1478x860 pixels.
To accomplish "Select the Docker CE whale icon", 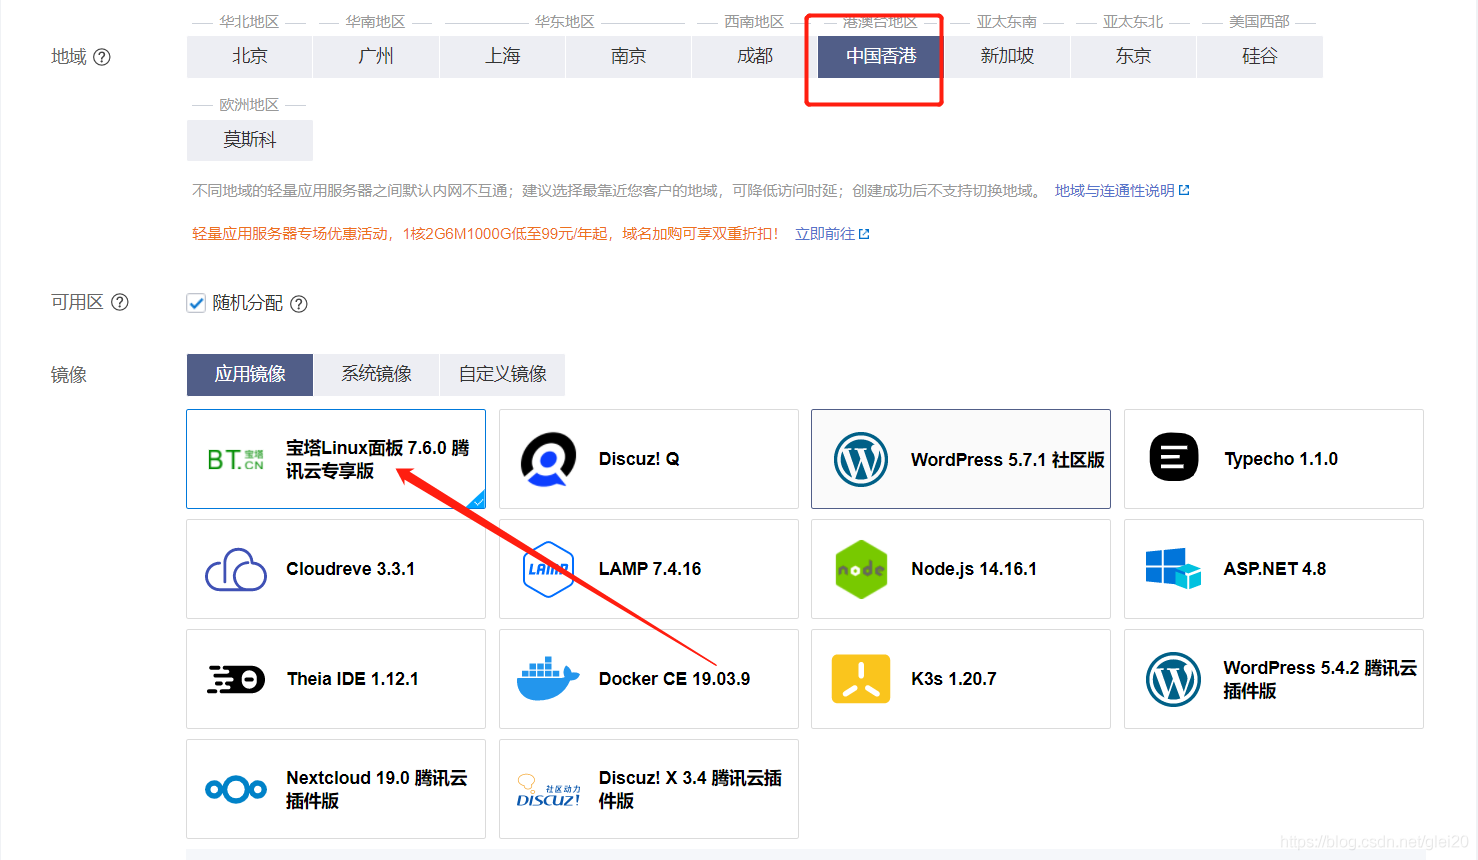I will (x=548, y=678).
